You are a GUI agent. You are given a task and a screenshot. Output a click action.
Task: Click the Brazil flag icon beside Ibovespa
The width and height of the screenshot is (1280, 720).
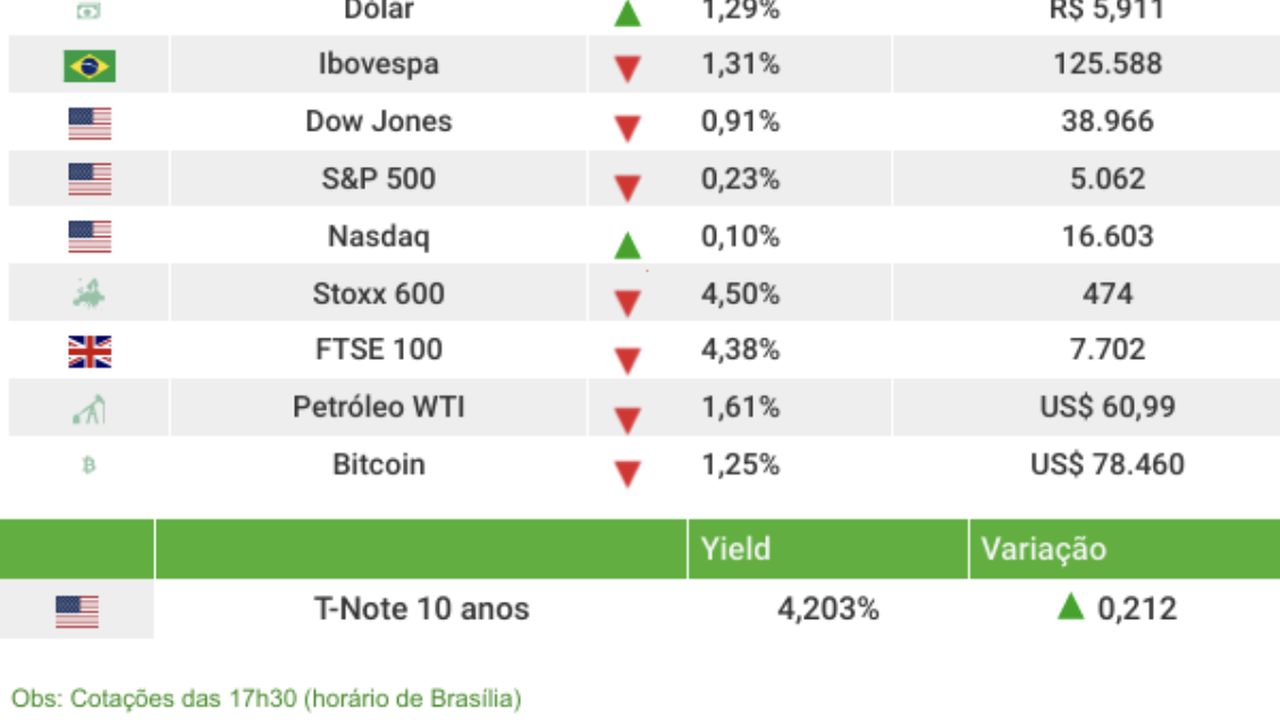(x=89, y=66)
